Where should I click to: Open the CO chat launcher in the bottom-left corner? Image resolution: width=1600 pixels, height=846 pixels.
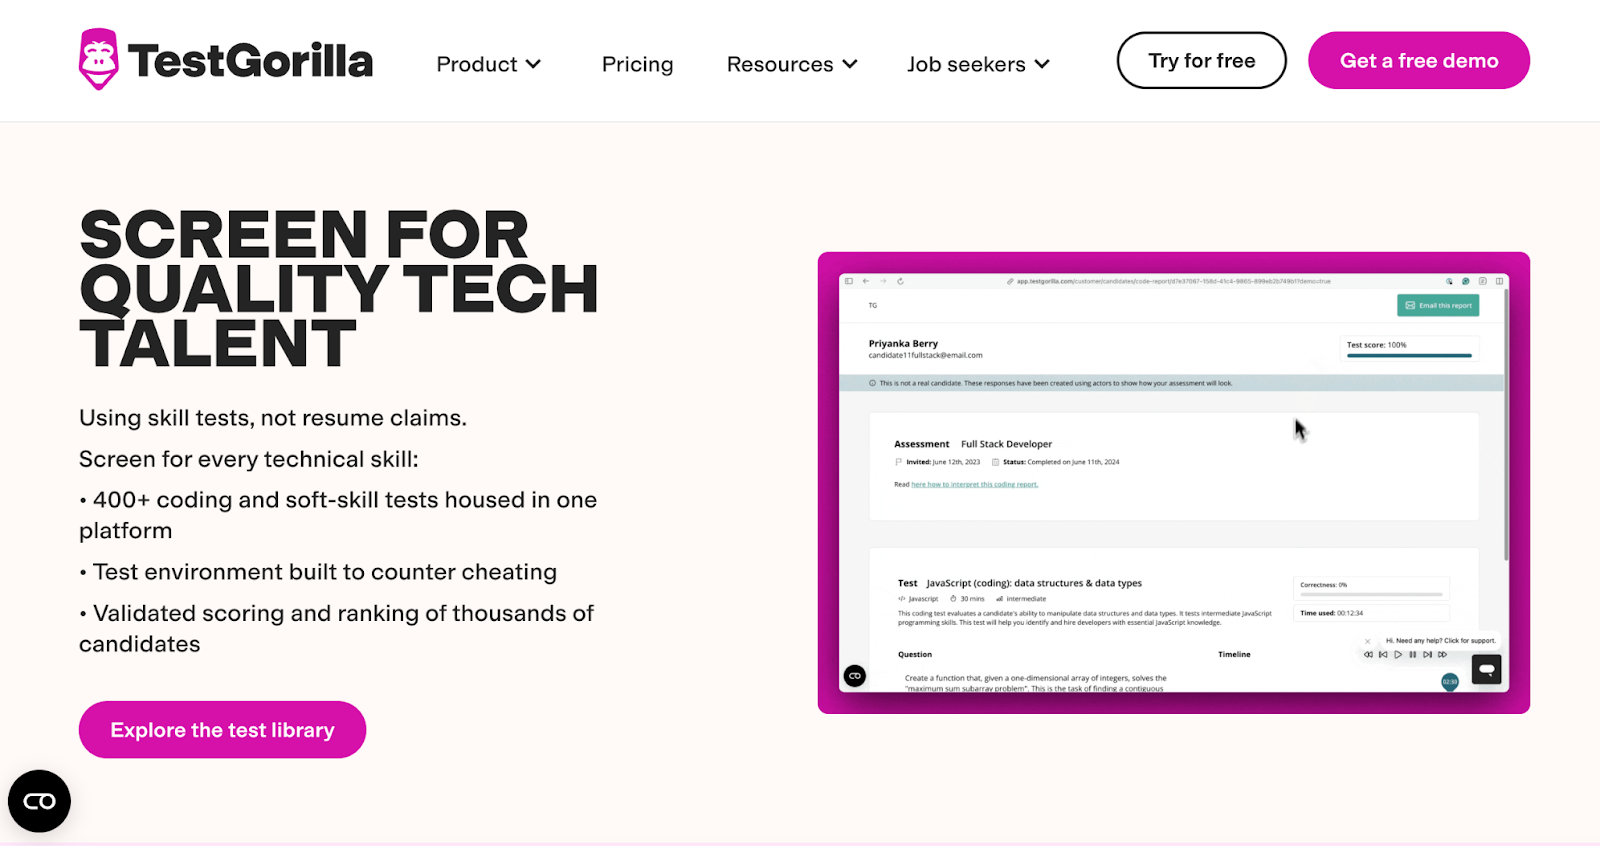[38, 801]
